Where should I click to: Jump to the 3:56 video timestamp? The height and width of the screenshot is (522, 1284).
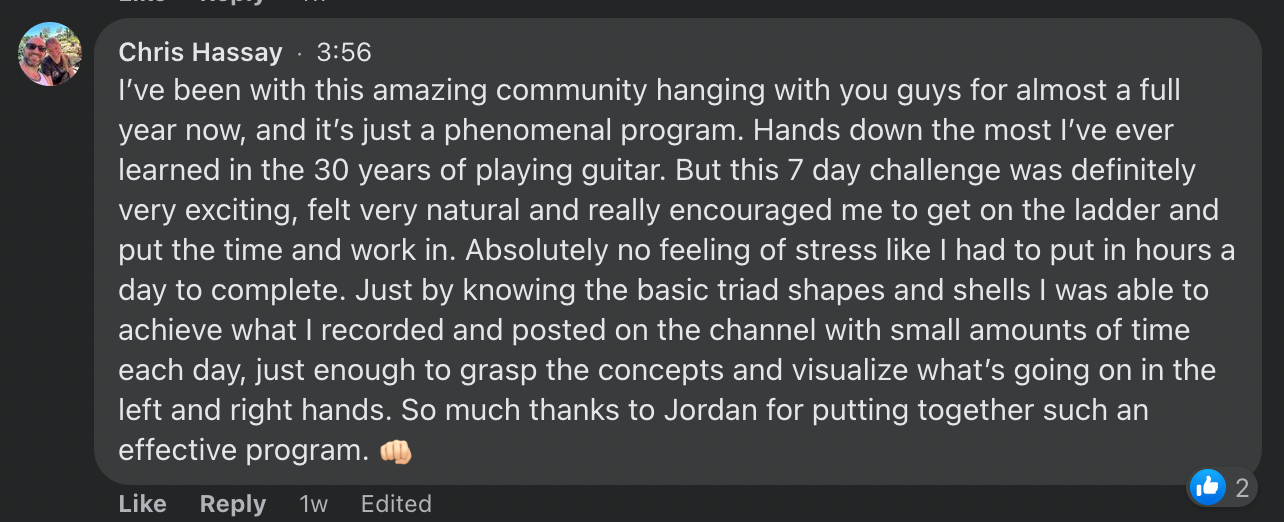point(344,51)
